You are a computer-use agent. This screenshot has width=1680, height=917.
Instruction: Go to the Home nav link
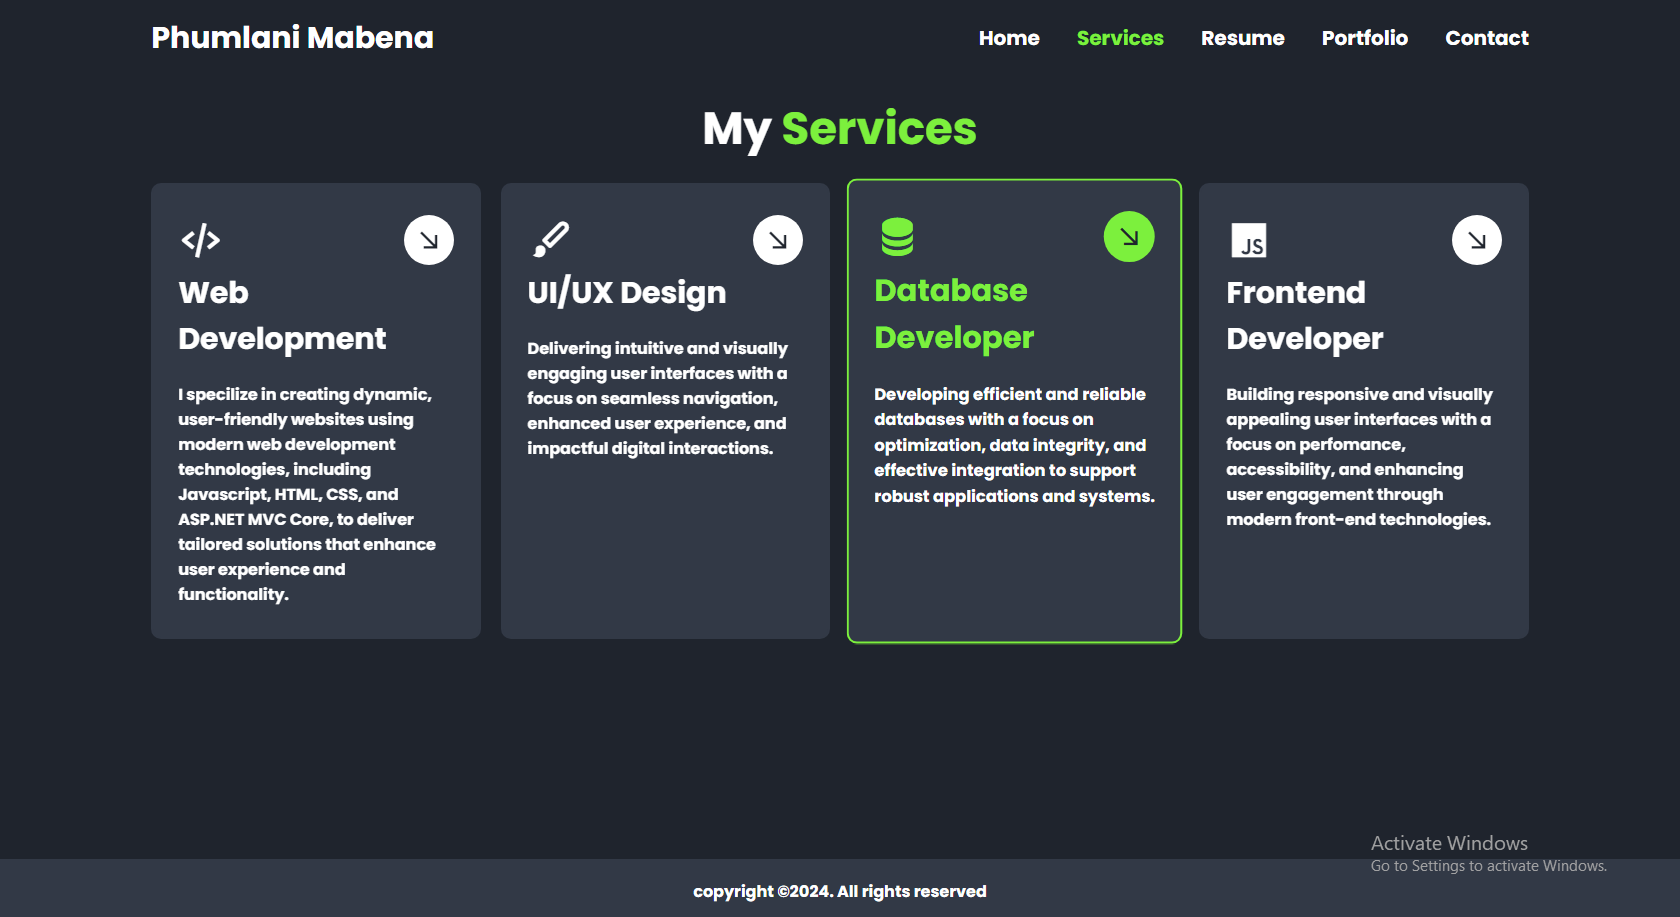click(x=1009, y=38)
